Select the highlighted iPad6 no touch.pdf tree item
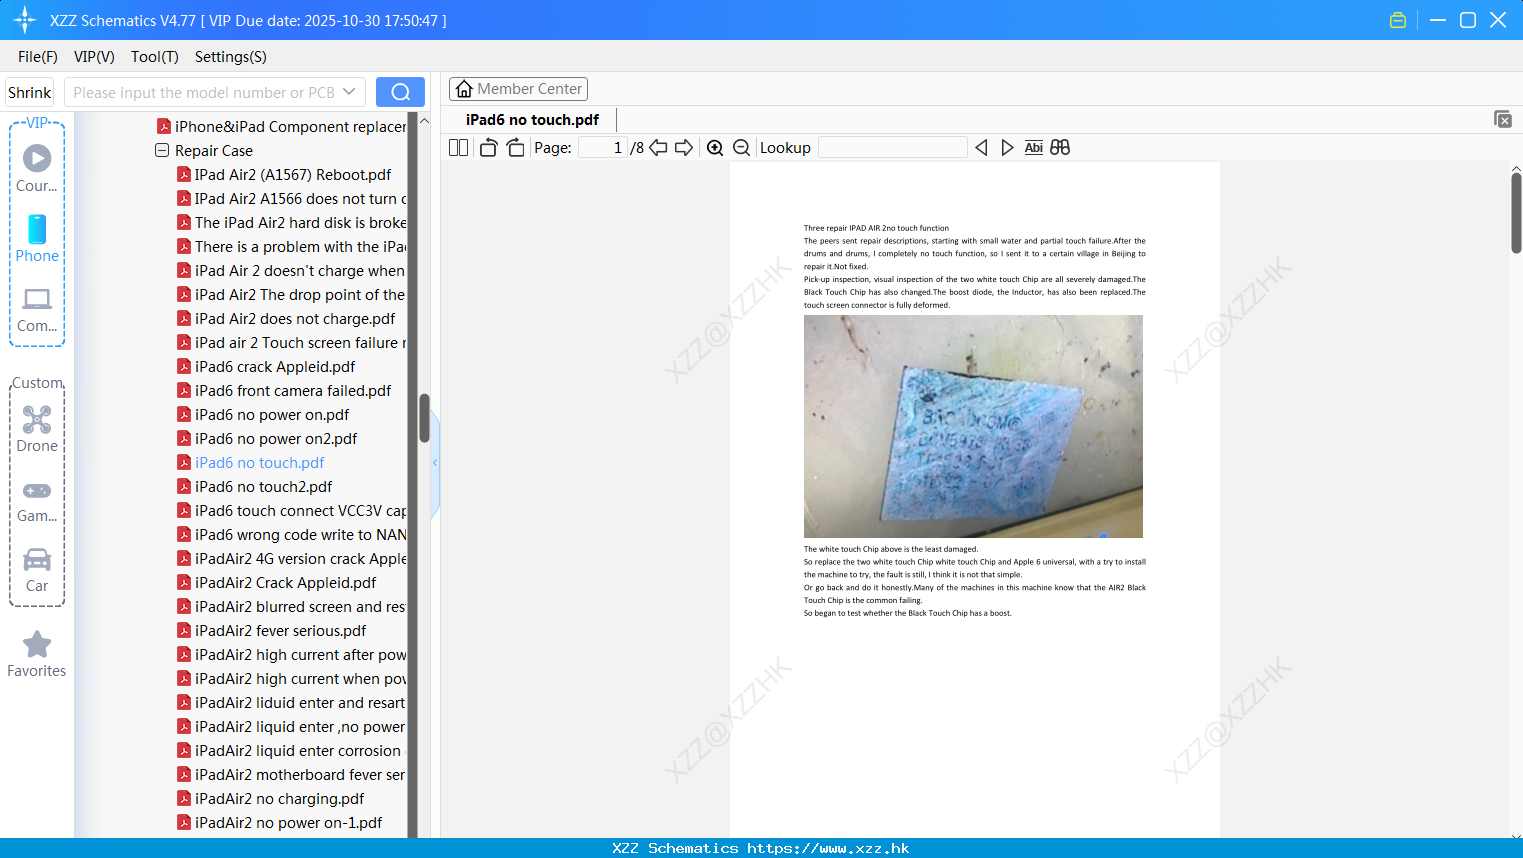 point(260,463)
